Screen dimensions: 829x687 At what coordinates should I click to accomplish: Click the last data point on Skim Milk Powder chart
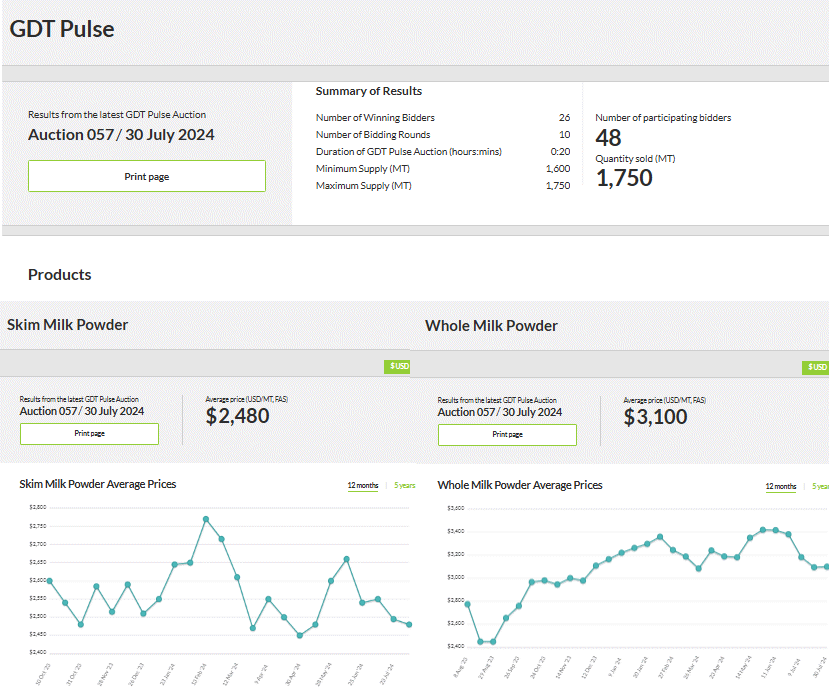(409, 625)
